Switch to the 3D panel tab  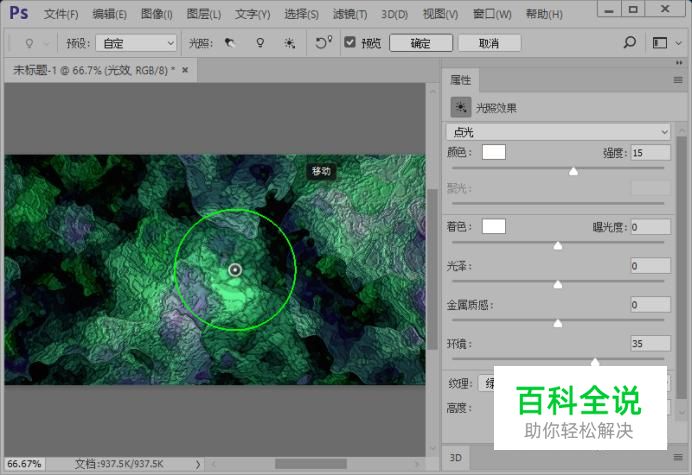[455, 458]
